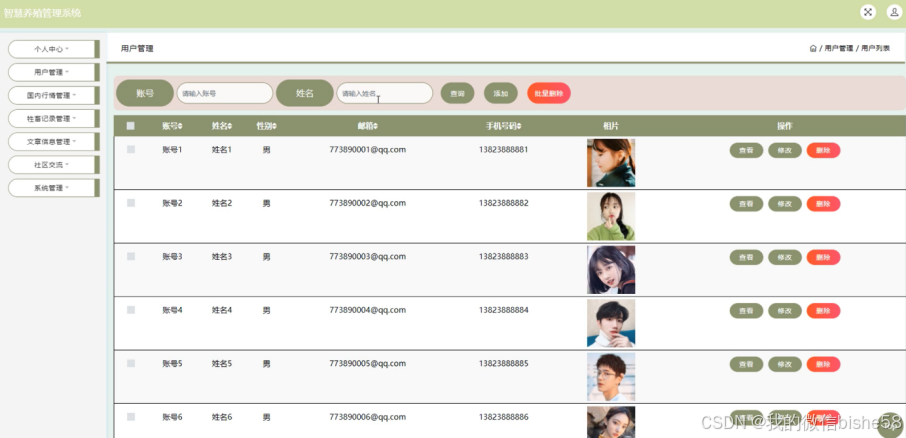The width and height of the screenshot is (906, 438).
Task: Go to home icon in breadcrumb
Action: (x=813, y=49)
